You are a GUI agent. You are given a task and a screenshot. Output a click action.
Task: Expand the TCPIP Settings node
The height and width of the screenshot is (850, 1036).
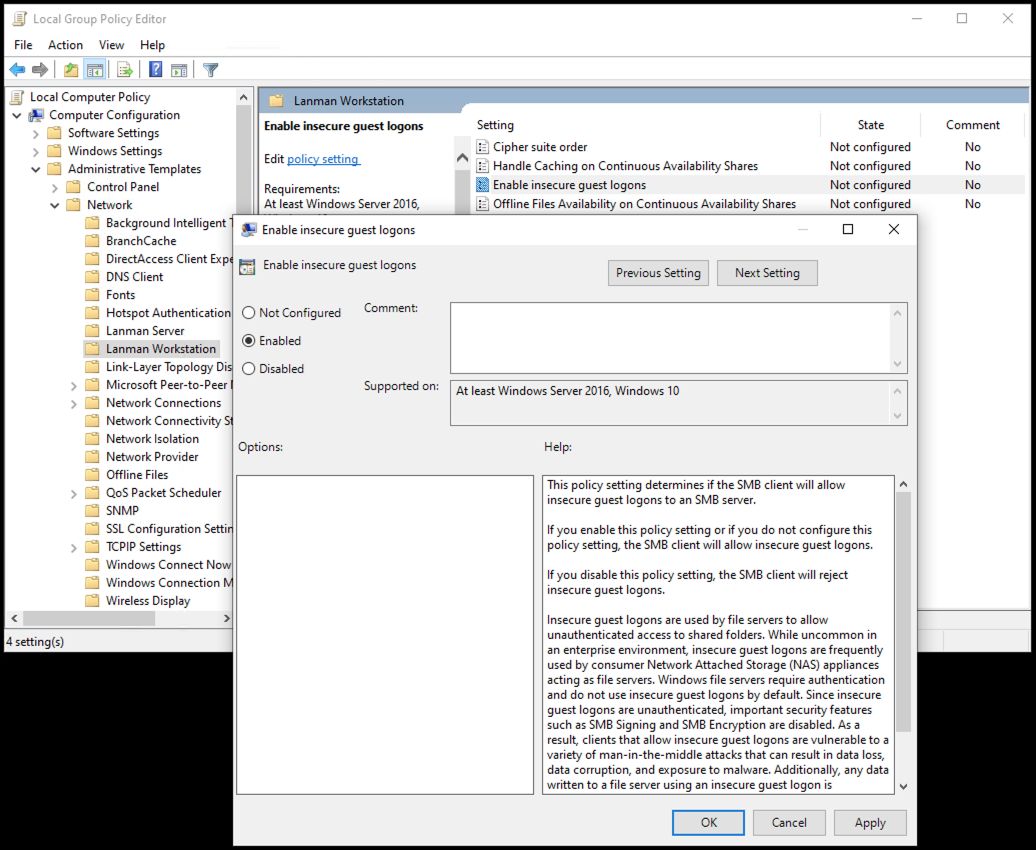click(73, 547)
